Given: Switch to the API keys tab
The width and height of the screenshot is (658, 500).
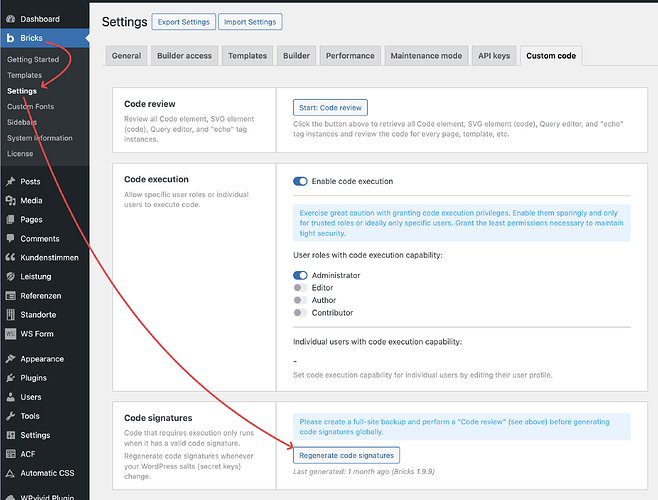Looking at the screenshot, I should click(x=494, y=56).
